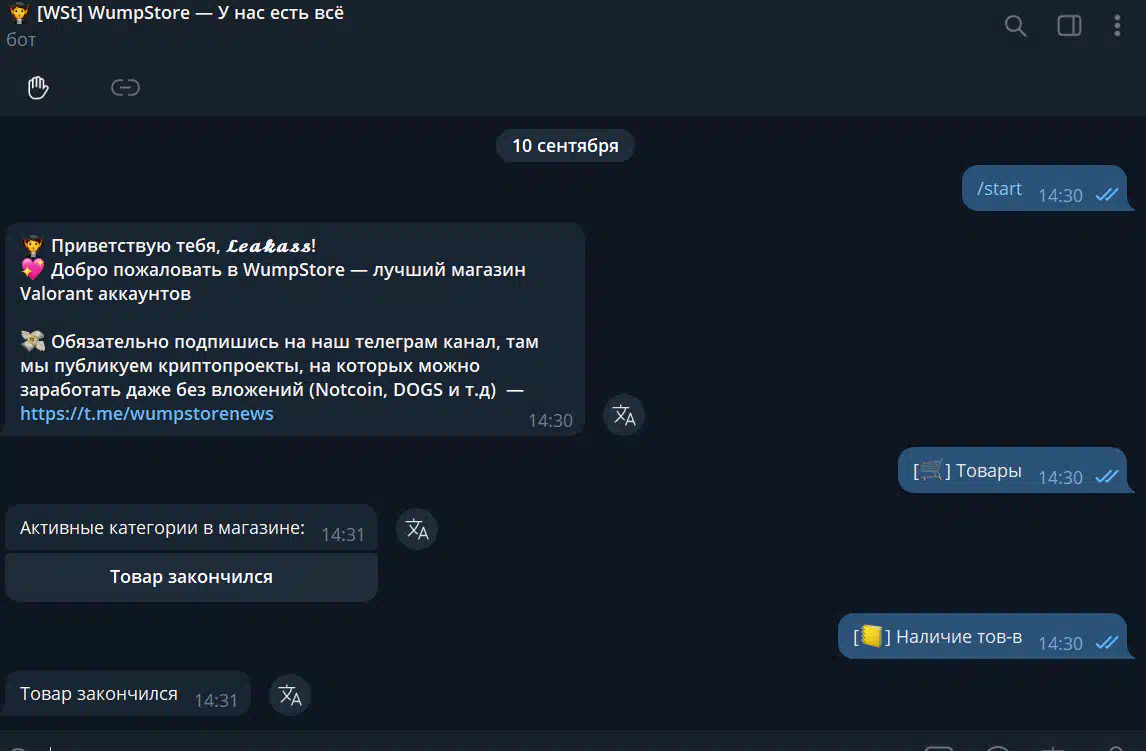Toggle the right side panel icon
The height and width of the screenshot is (751, 1146).
[x=1069, y=26]
